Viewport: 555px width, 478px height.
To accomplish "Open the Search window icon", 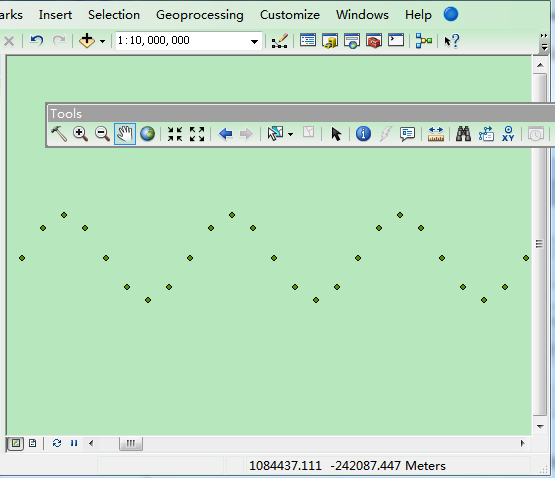I will pyautogui.click(x=352, y=41).
